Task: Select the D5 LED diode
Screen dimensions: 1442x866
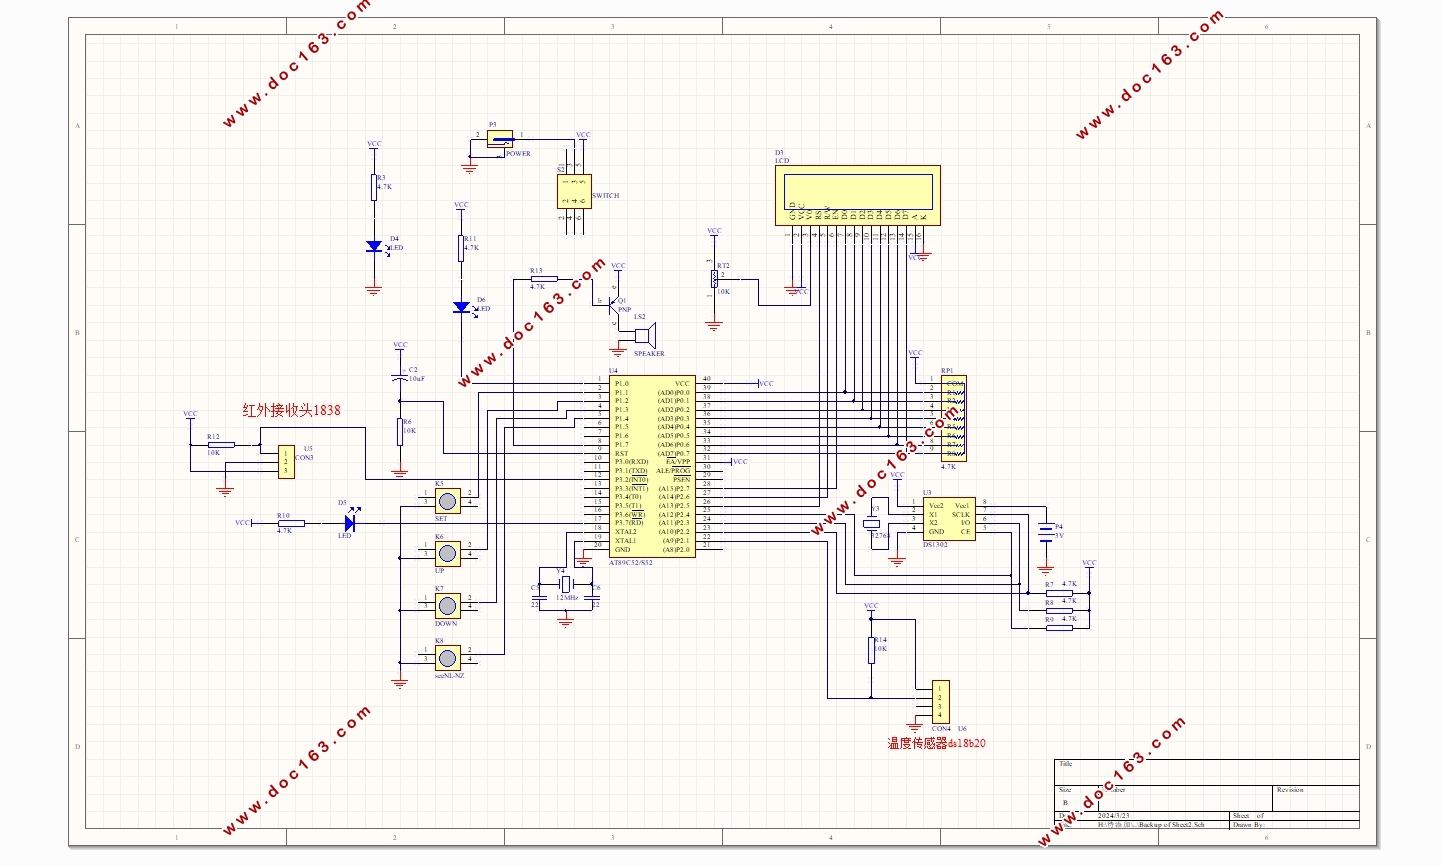Action: click(x=351, y=522)
